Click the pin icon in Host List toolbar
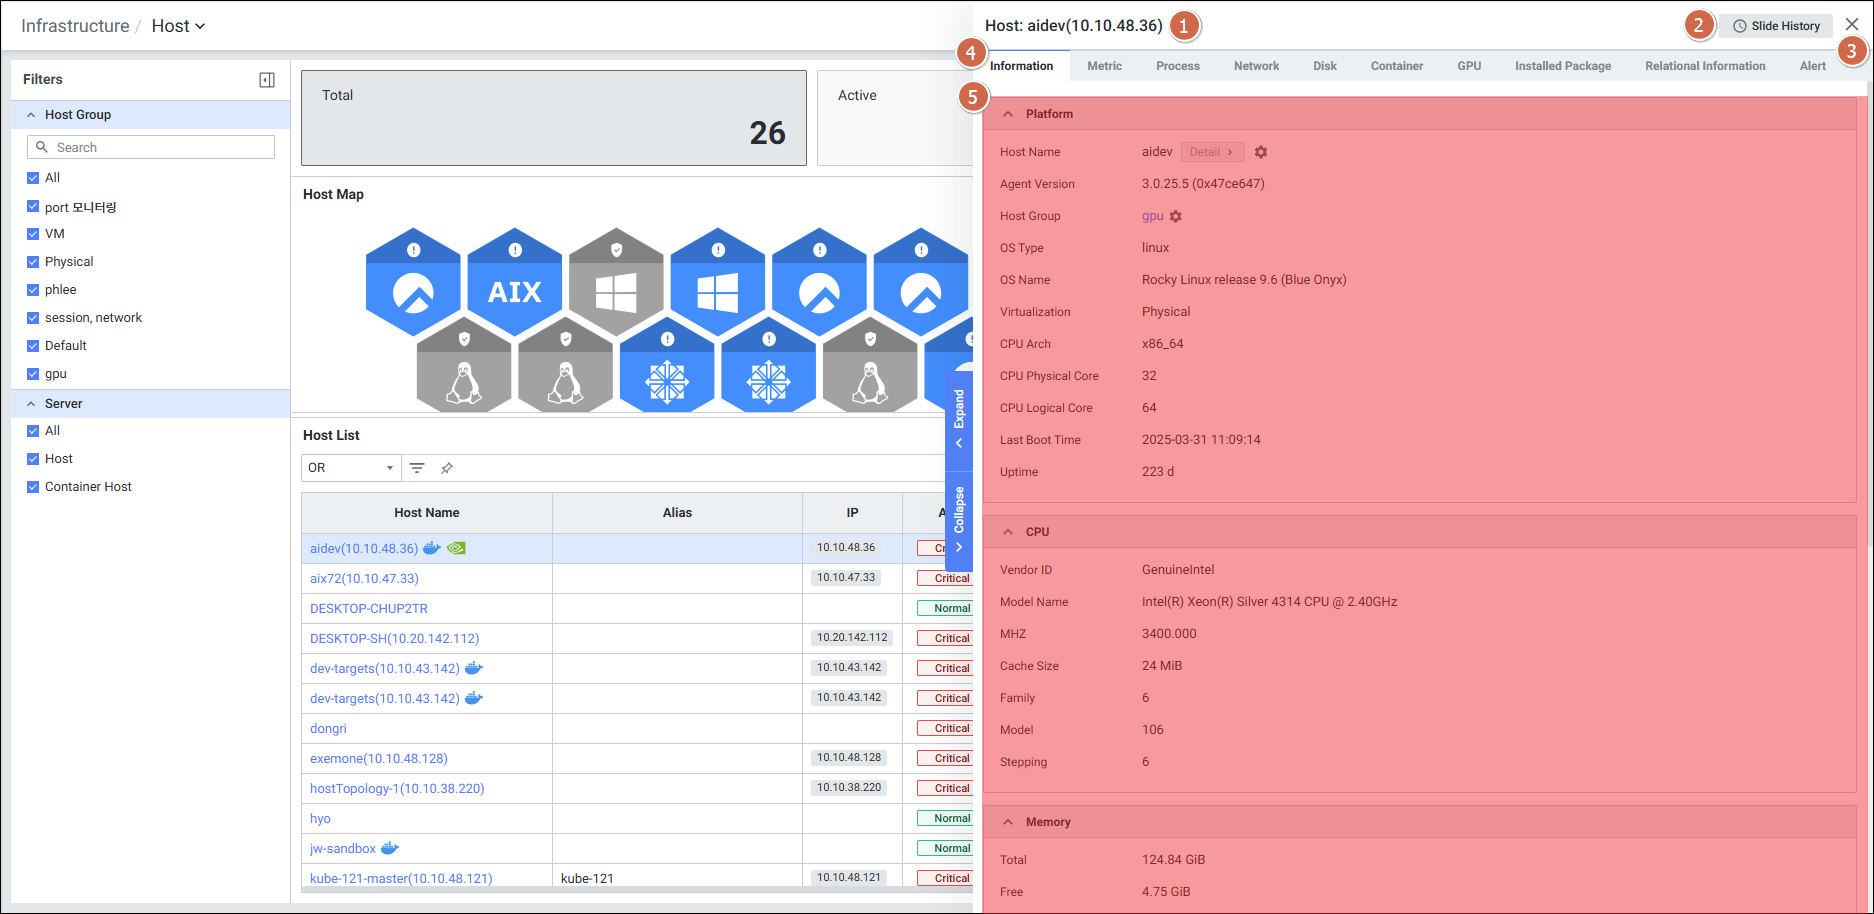 pyautogui.click(x=447, y=468)
